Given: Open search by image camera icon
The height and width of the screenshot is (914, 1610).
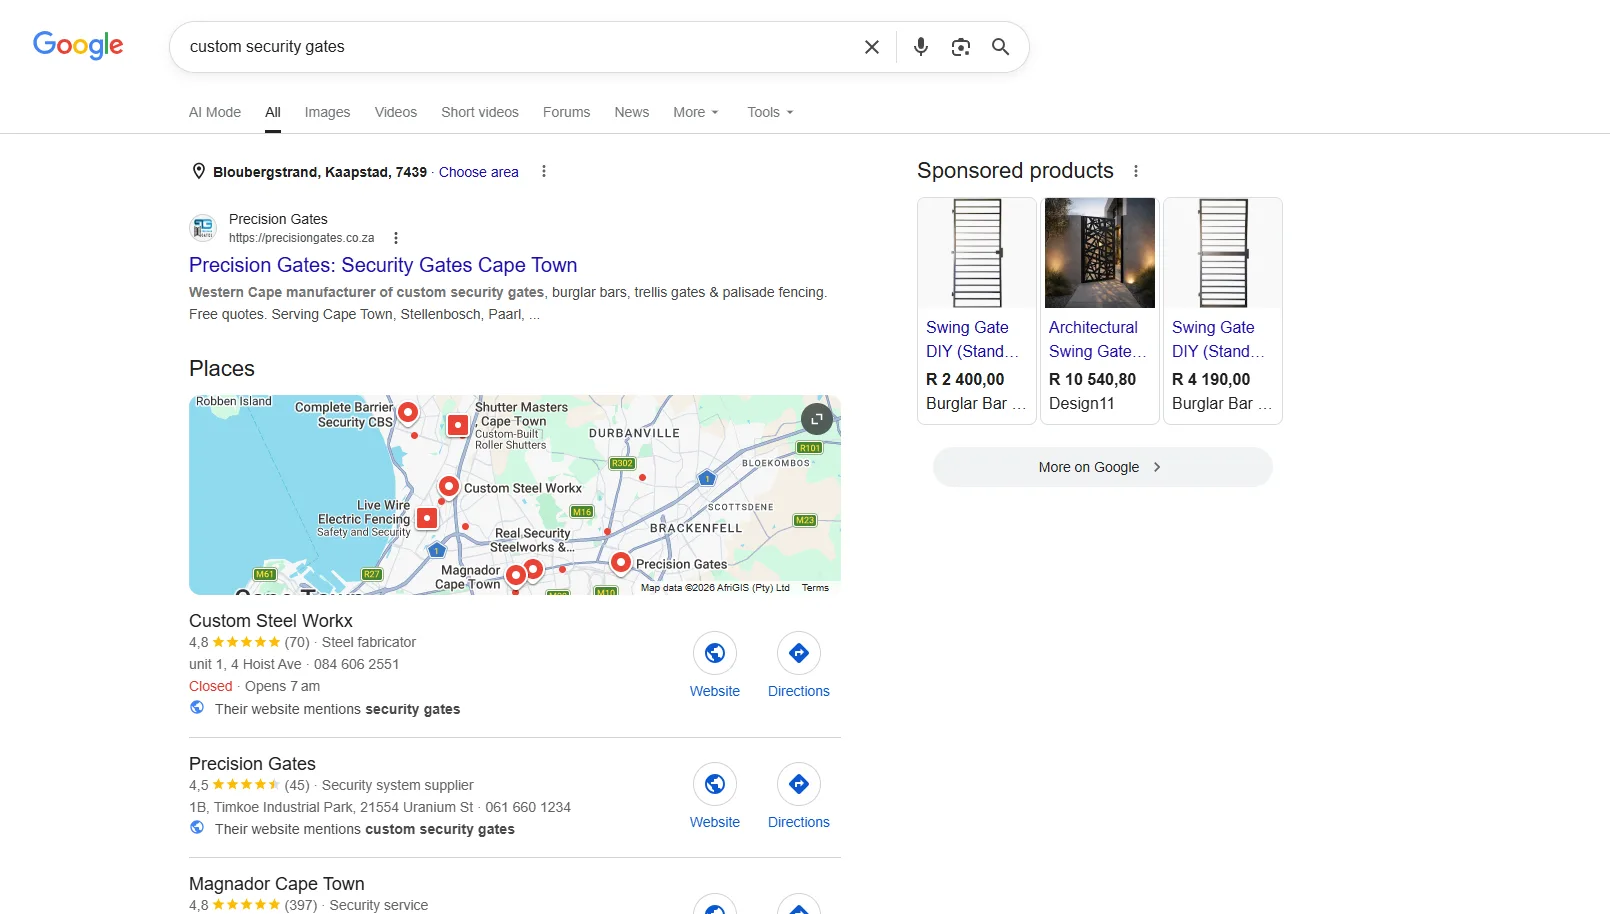Looking at the screenshot, I should pyautogui.click(x=961, y=47).
